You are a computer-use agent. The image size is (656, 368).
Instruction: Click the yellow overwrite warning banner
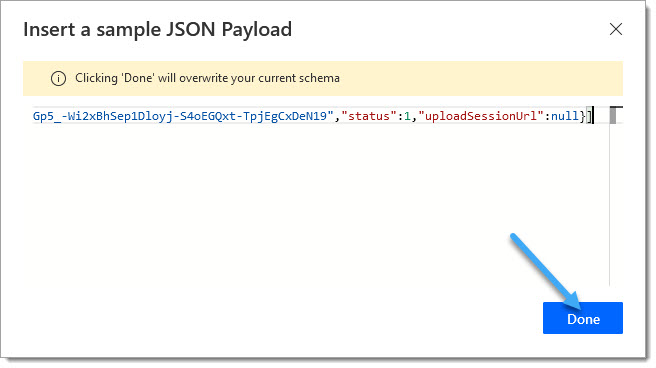coord(323,78)
